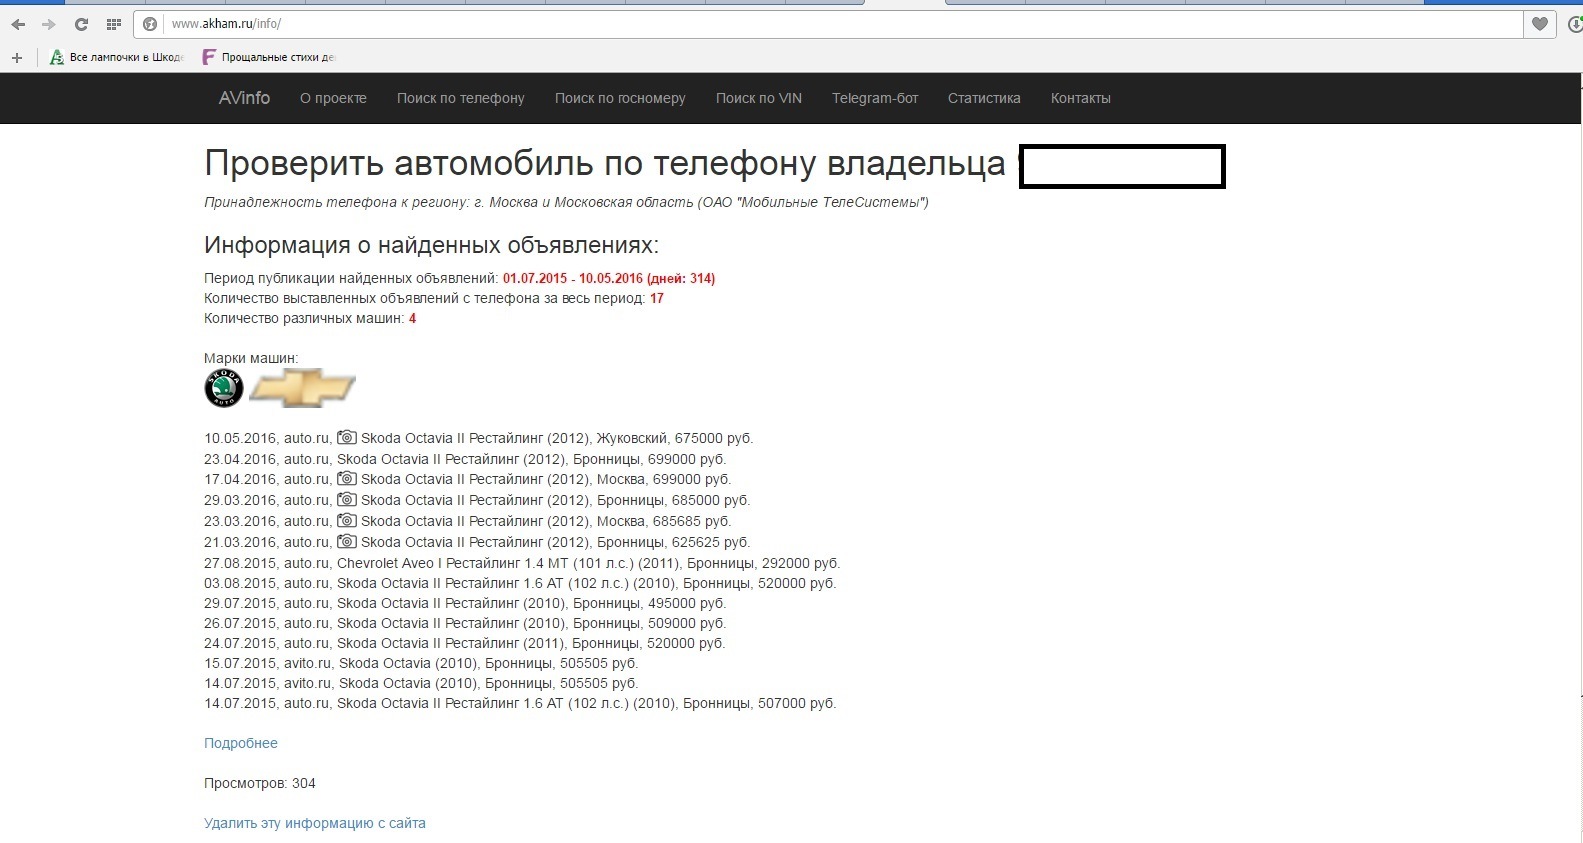Image resolution: width=1583 pixels, height=843 pixels.
Task: Go to 'Поиск по телефону'
Action: click(460, 98)
